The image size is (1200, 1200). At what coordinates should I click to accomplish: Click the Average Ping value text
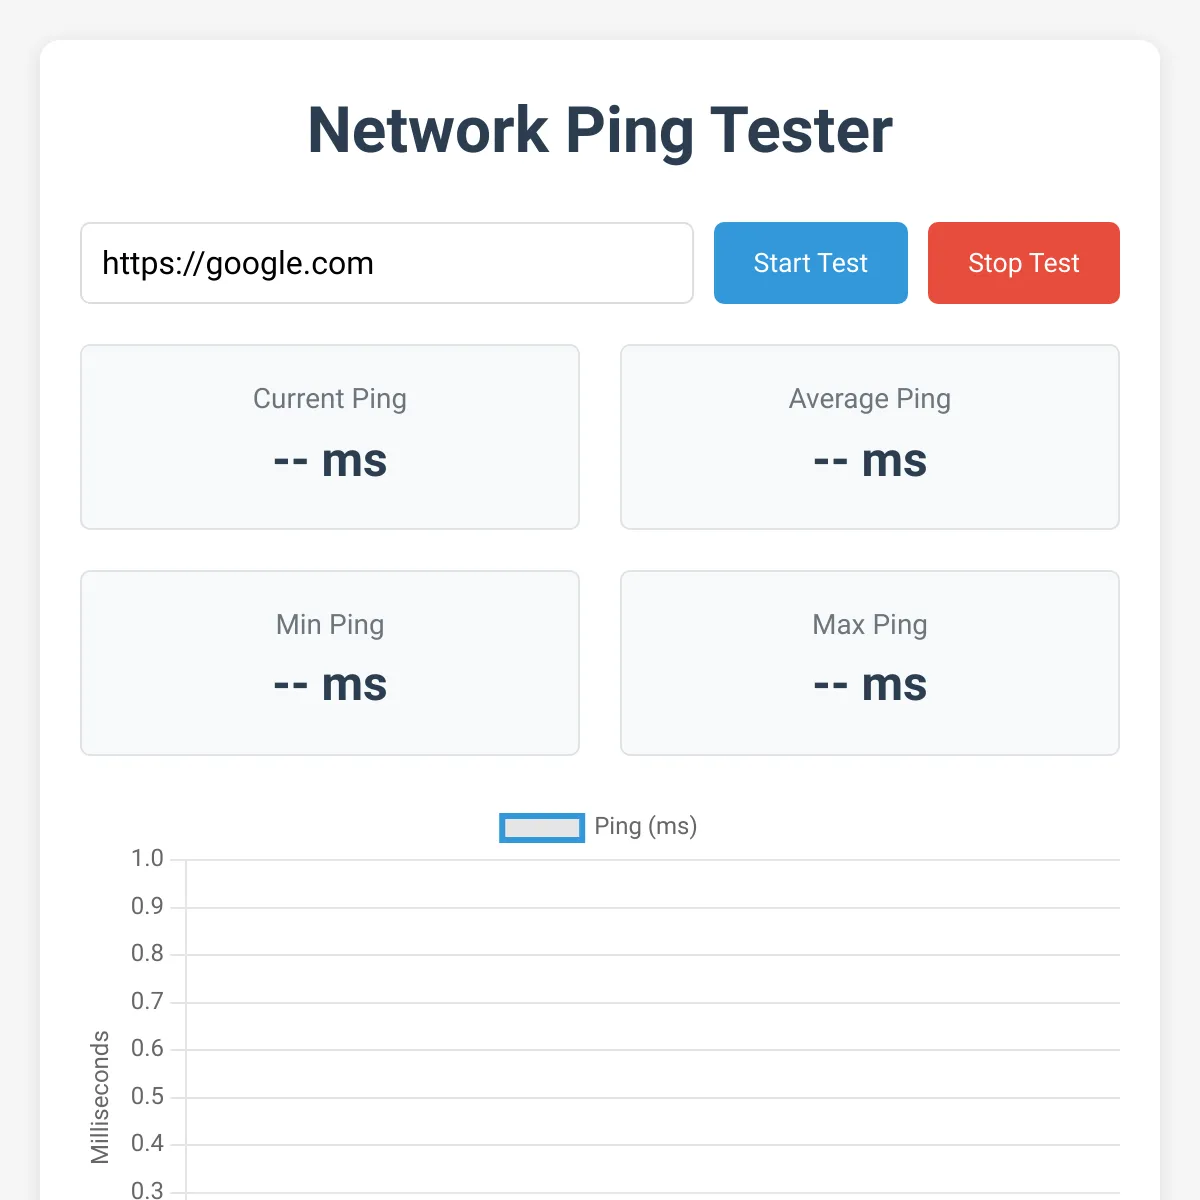tap(870, 461)
